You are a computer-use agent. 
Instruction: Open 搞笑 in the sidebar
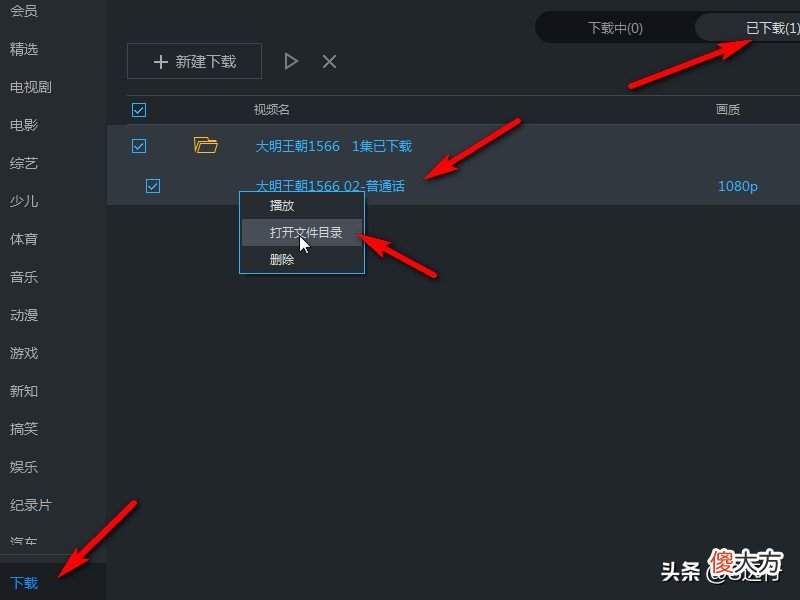click(x=23, y=429)
